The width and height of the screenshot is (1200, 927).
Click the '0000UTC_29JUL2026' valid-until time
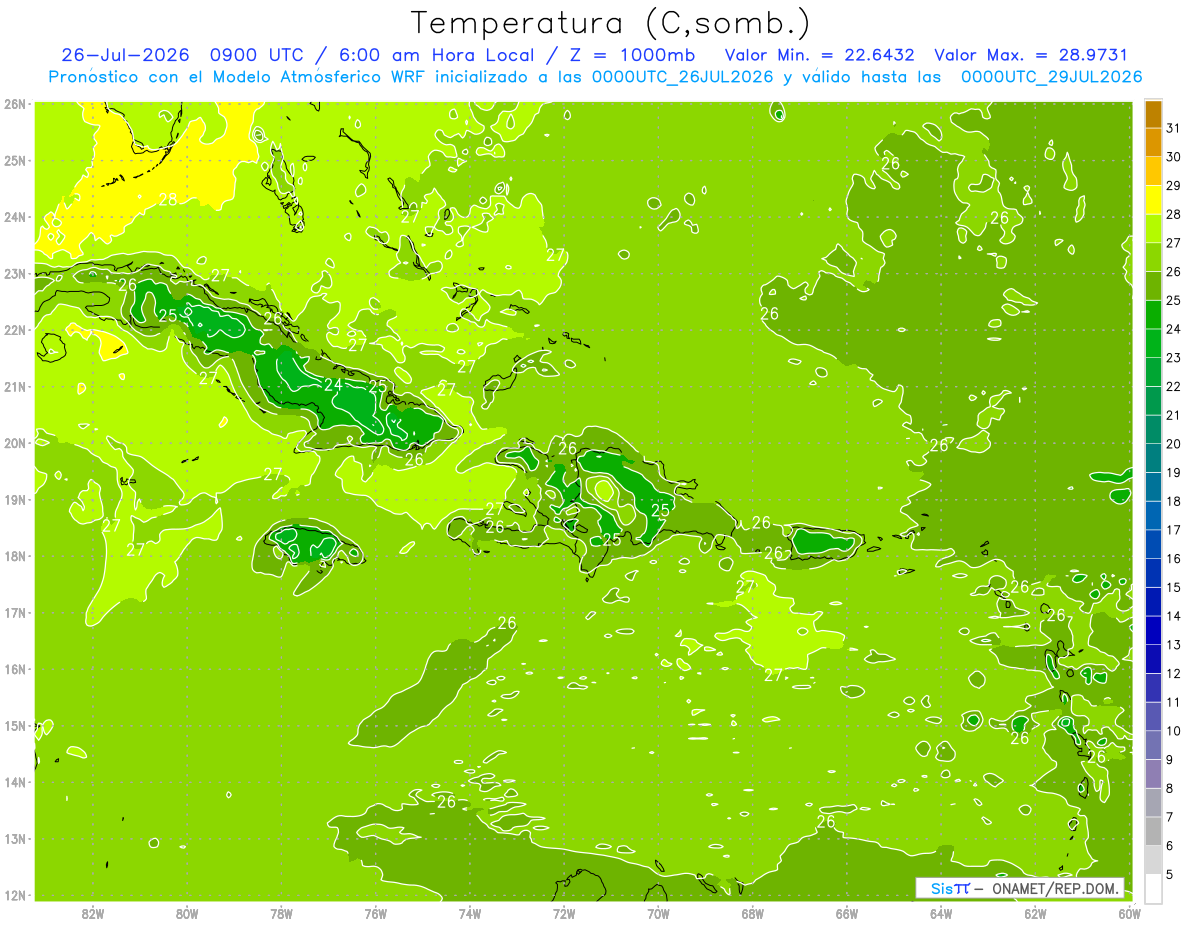click(1051, 77)
